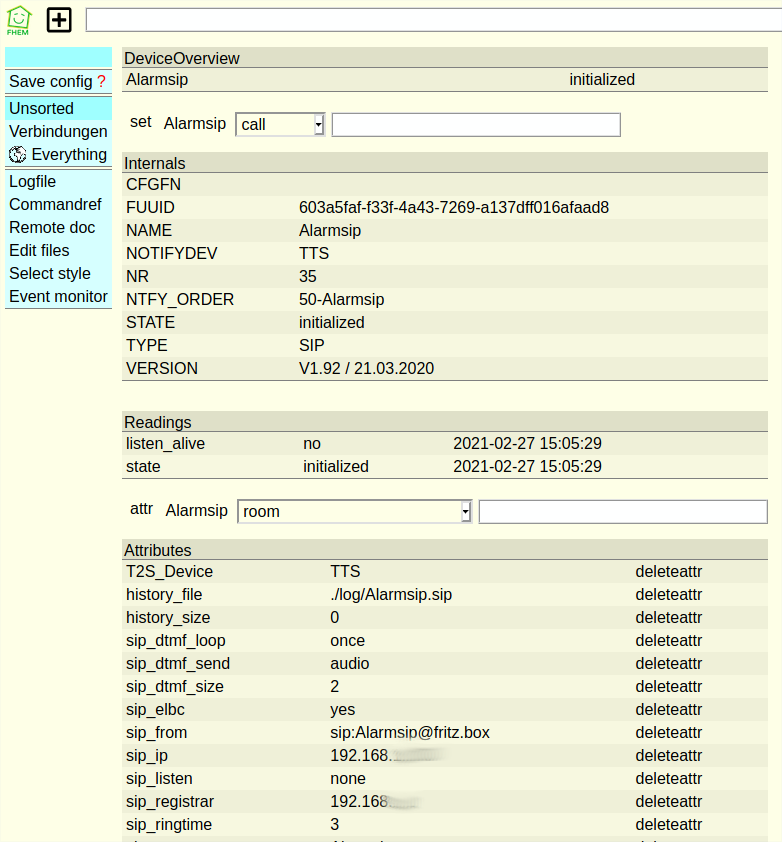Click the attr value text field
The image size is (782, 842).
623,511
